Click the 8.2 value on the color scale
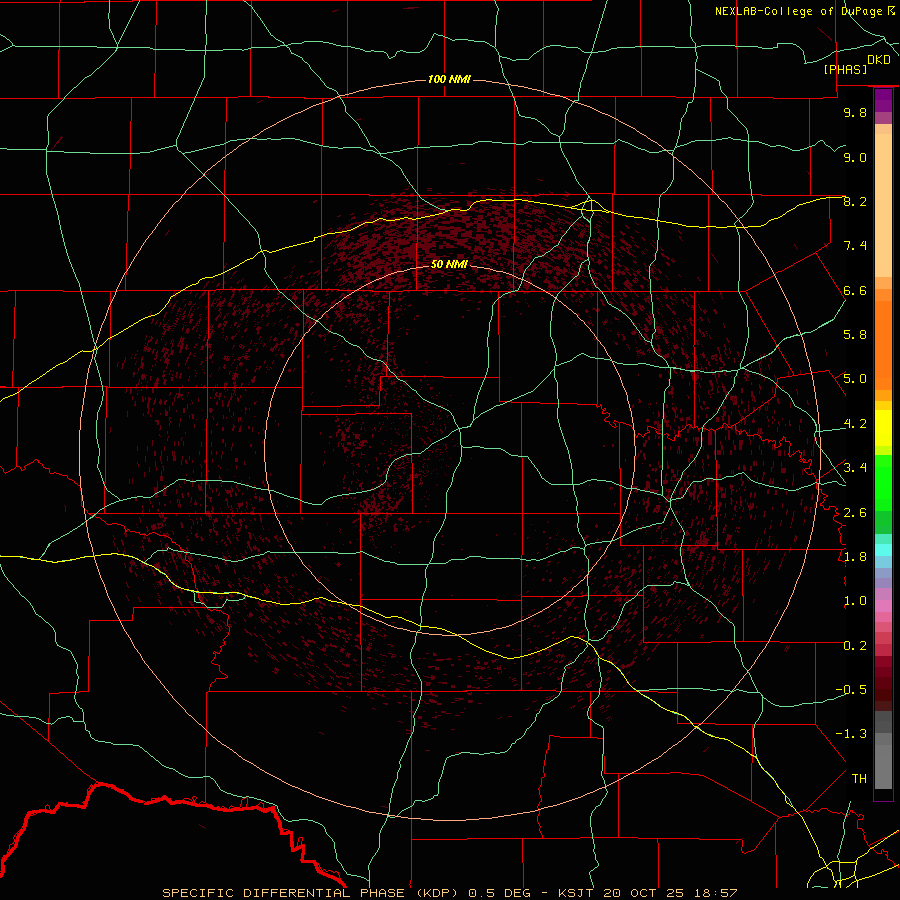The height and width of the screenshot is (900, 900). pyautogui.click(x=855, y=201)
